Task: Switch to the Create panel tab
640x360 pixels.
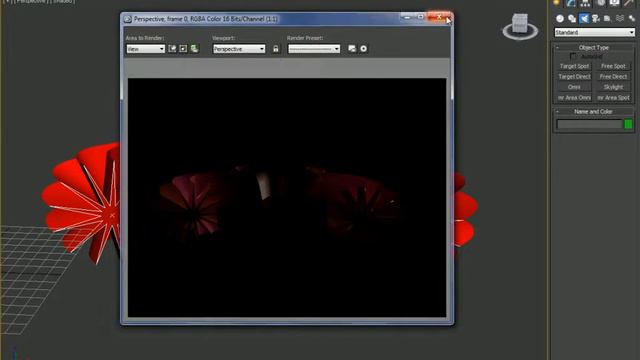Action: [x=556, y=3]
